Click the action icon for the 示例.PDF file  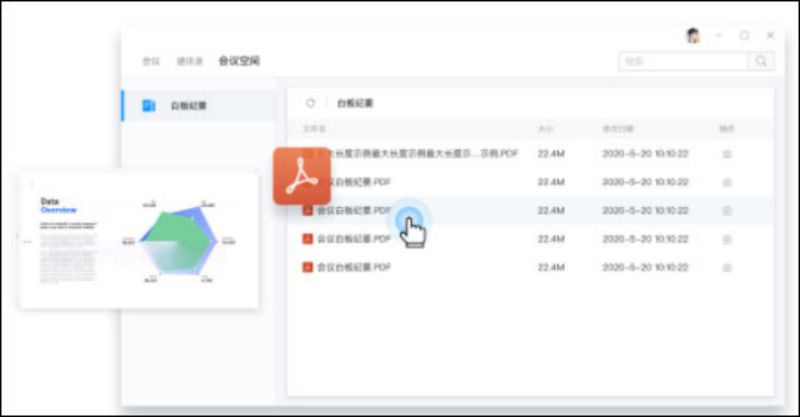(727, 154)
